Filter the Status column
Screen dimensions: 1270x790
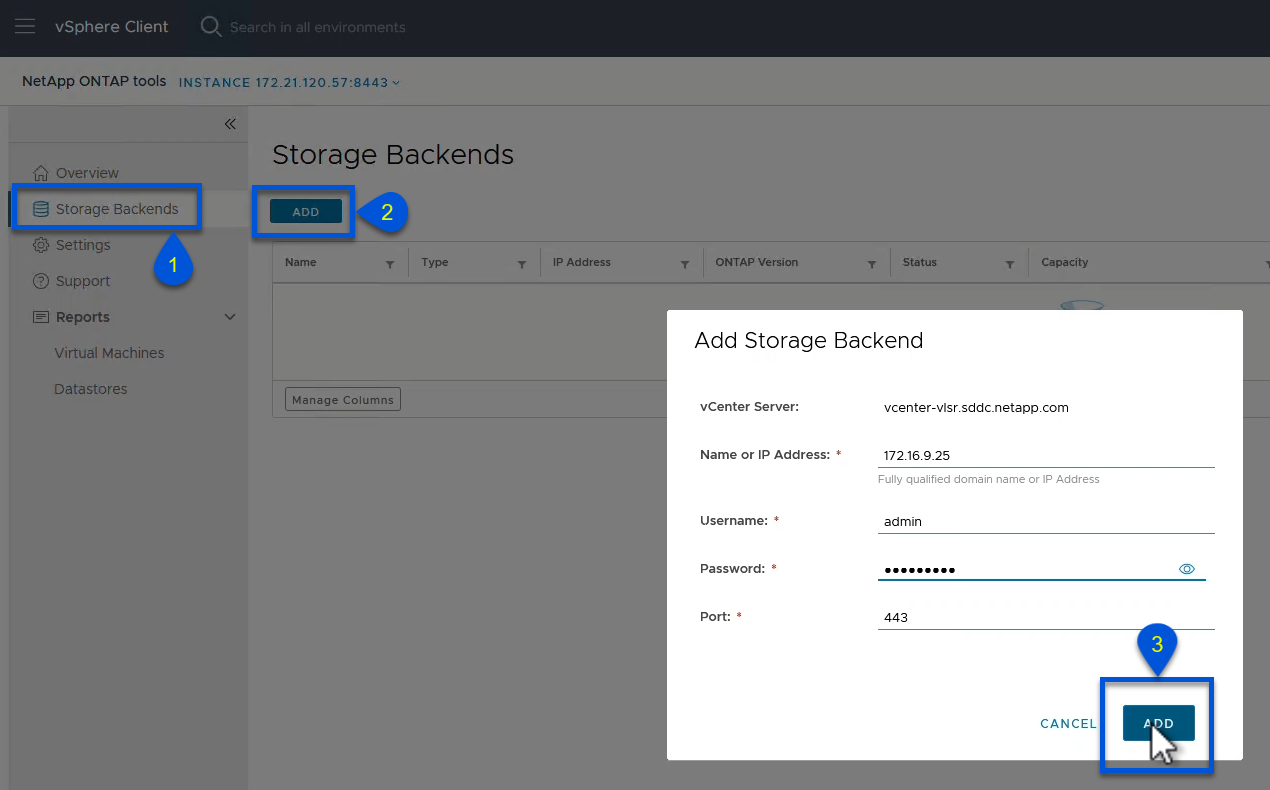point(1010,264)
